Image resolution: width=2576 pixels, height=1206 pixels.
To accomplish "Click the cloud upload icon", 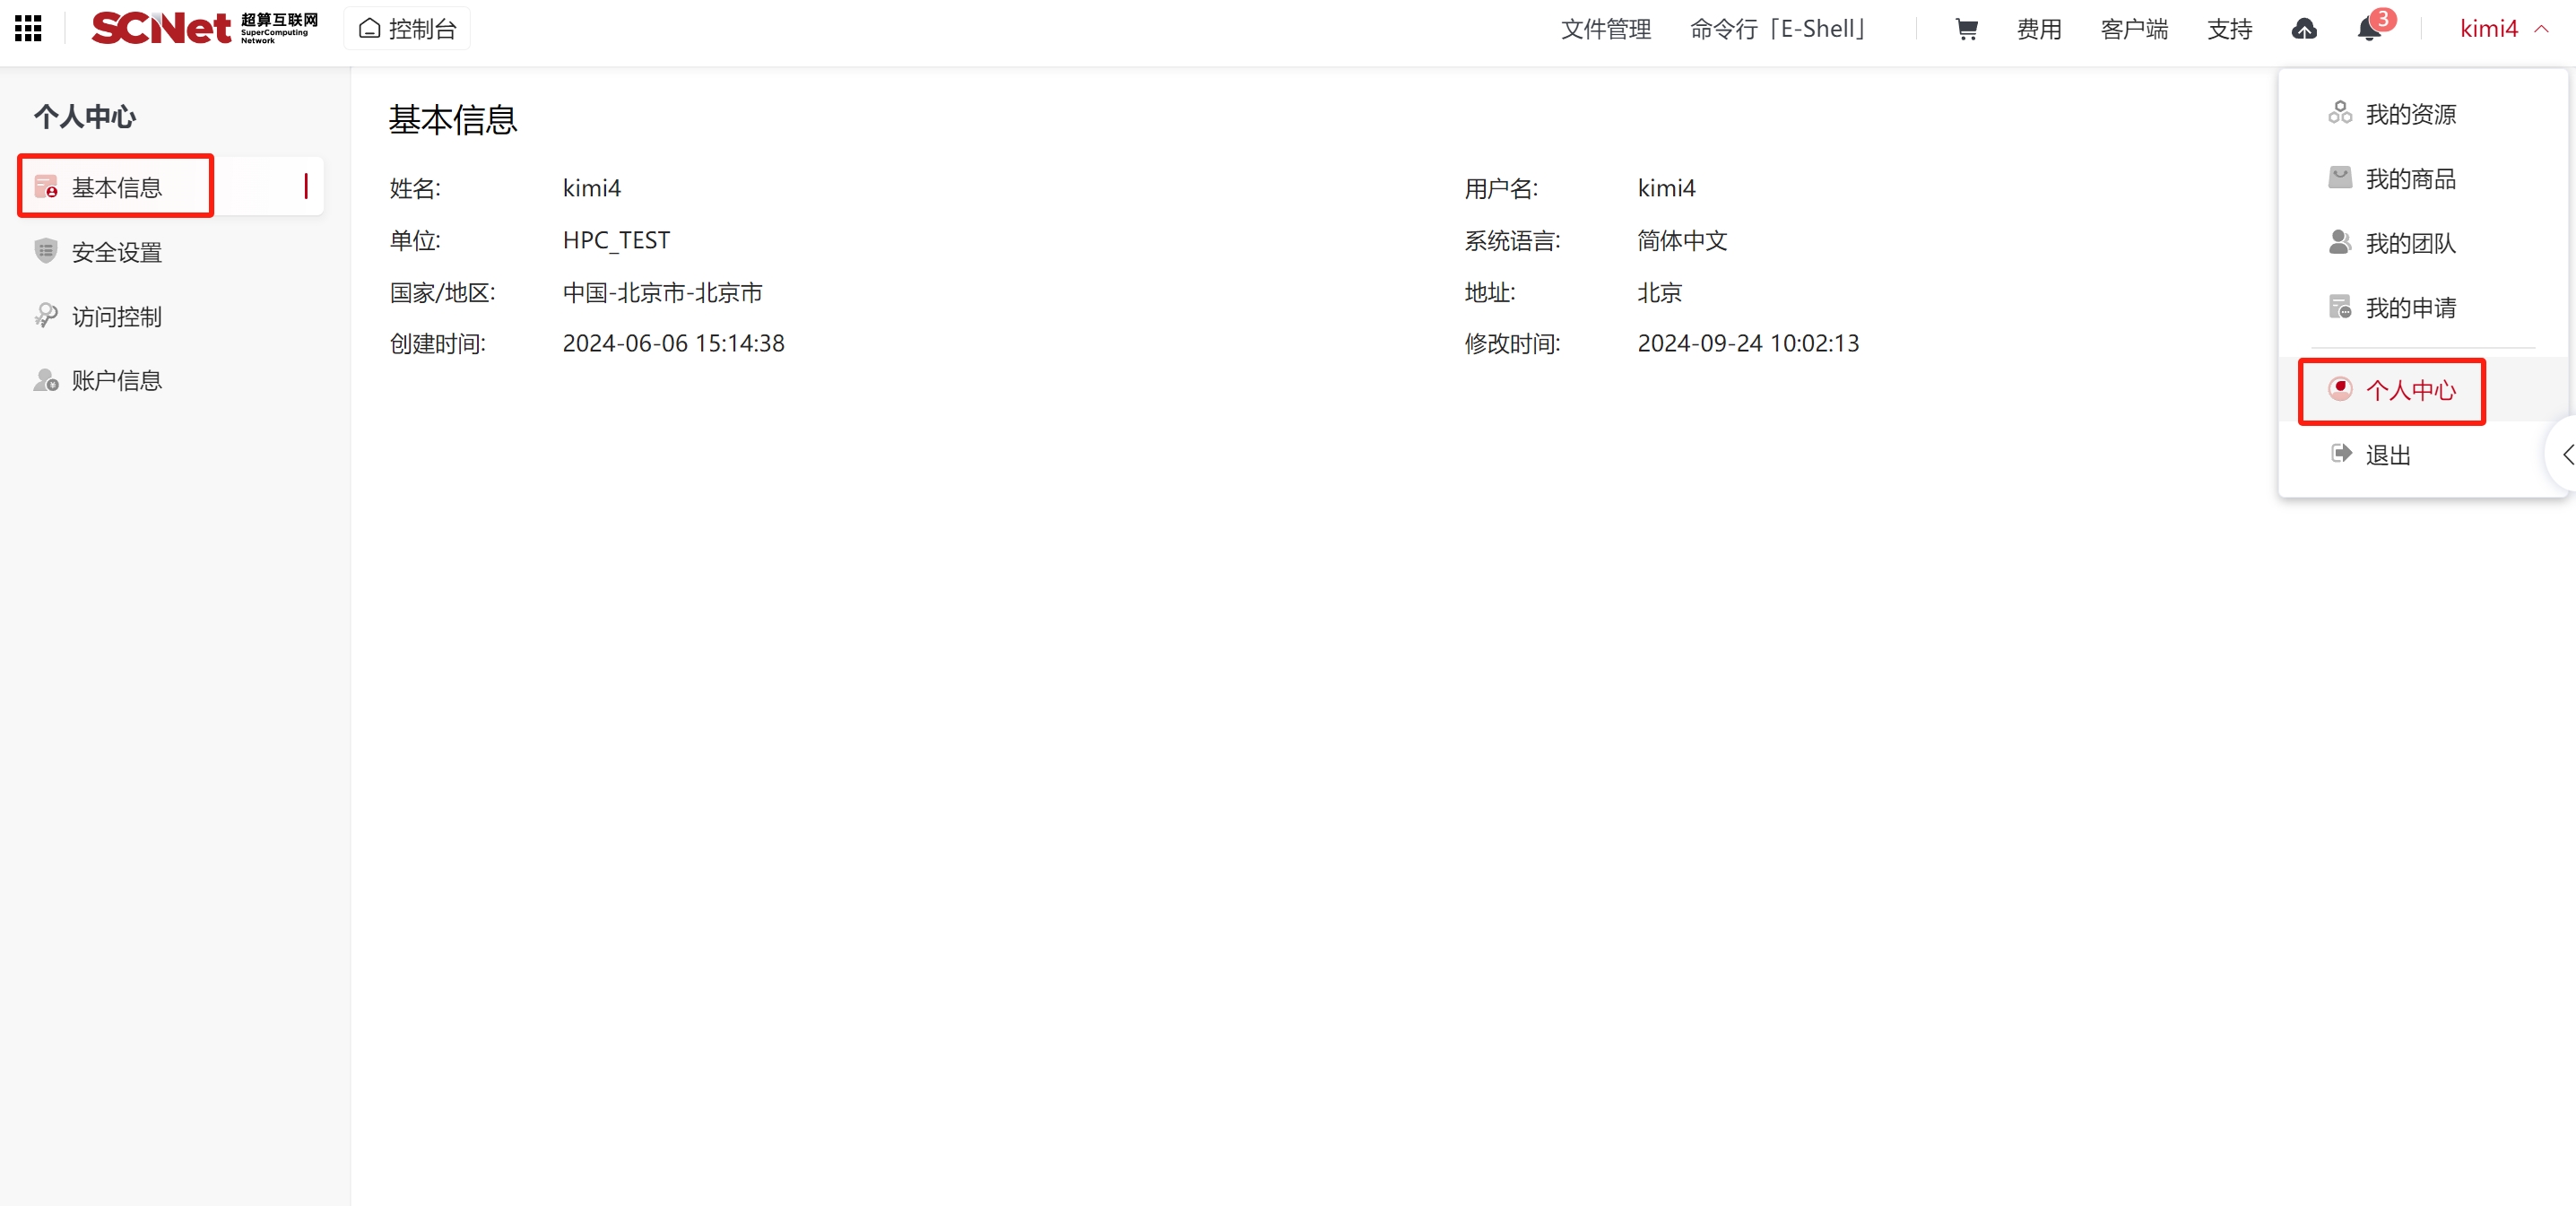I will (2304, 29).
